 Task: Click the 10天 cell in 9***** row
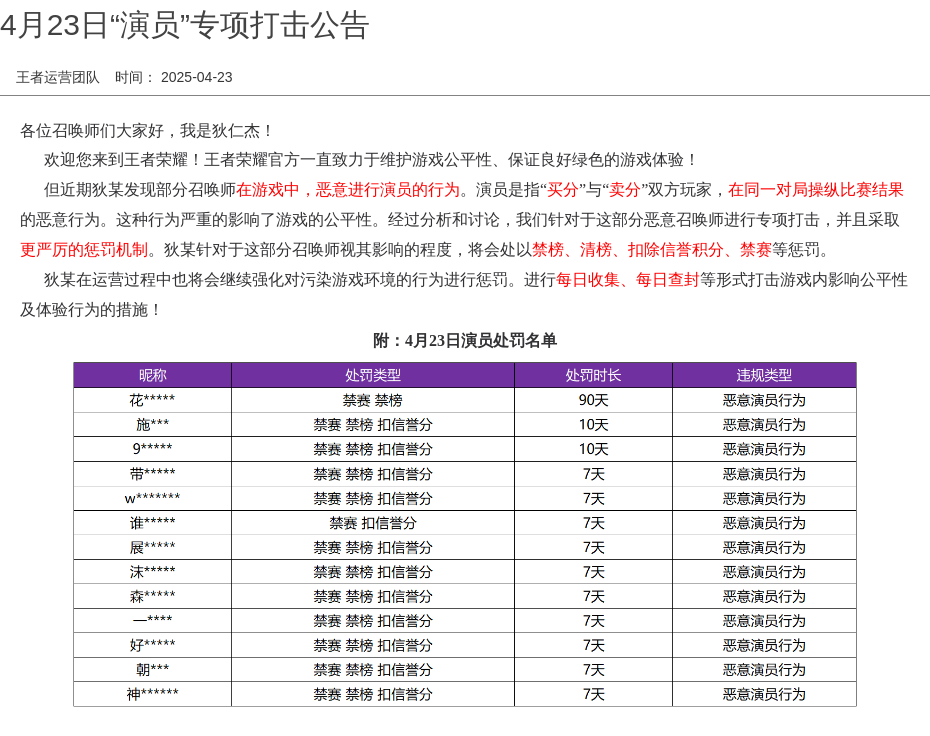pyautogui.click(x=593, y=449)
